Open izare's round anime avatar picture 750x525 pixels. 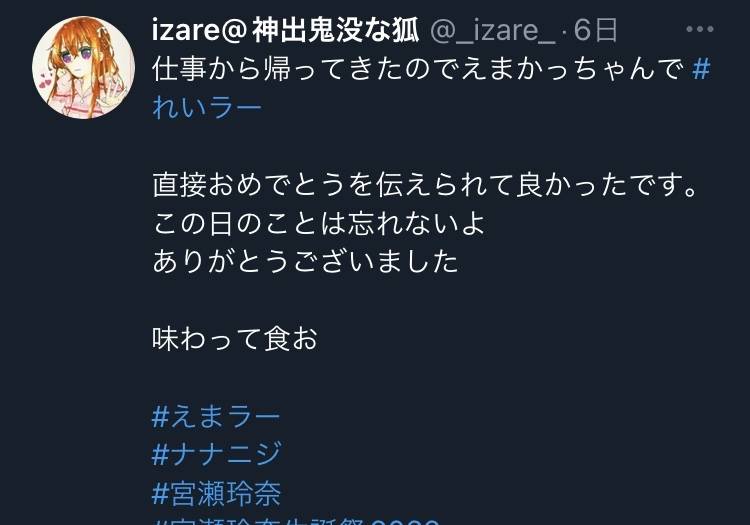(84, 67)
